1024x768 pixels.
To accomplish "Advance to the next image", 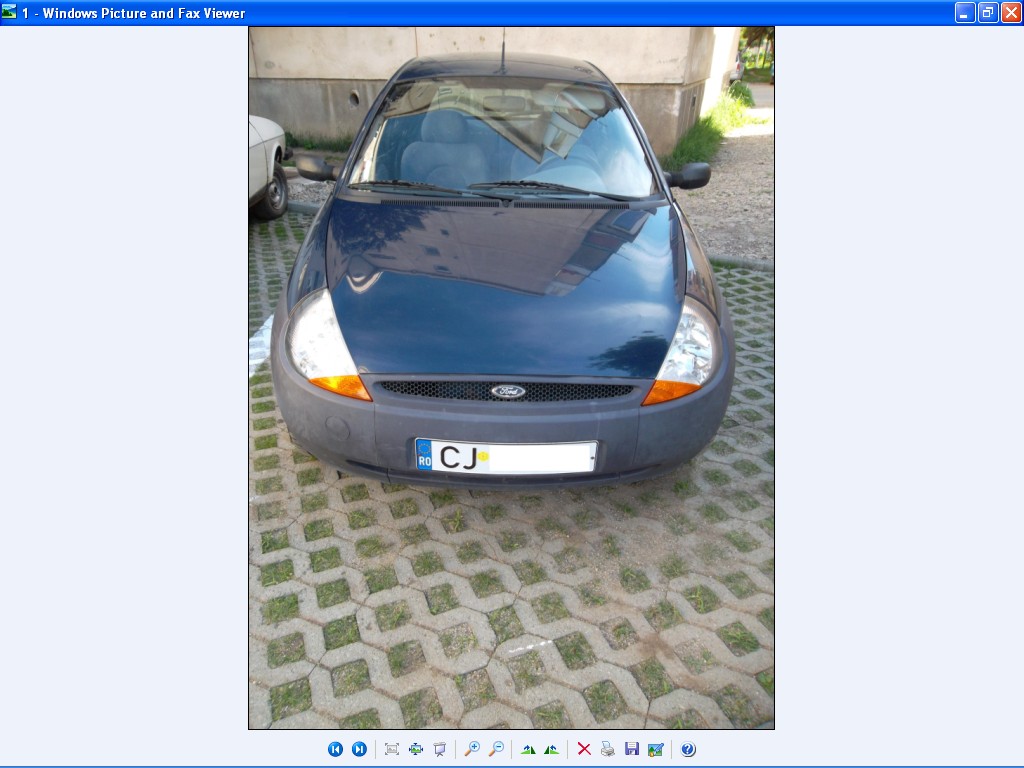I will [359, 749].
